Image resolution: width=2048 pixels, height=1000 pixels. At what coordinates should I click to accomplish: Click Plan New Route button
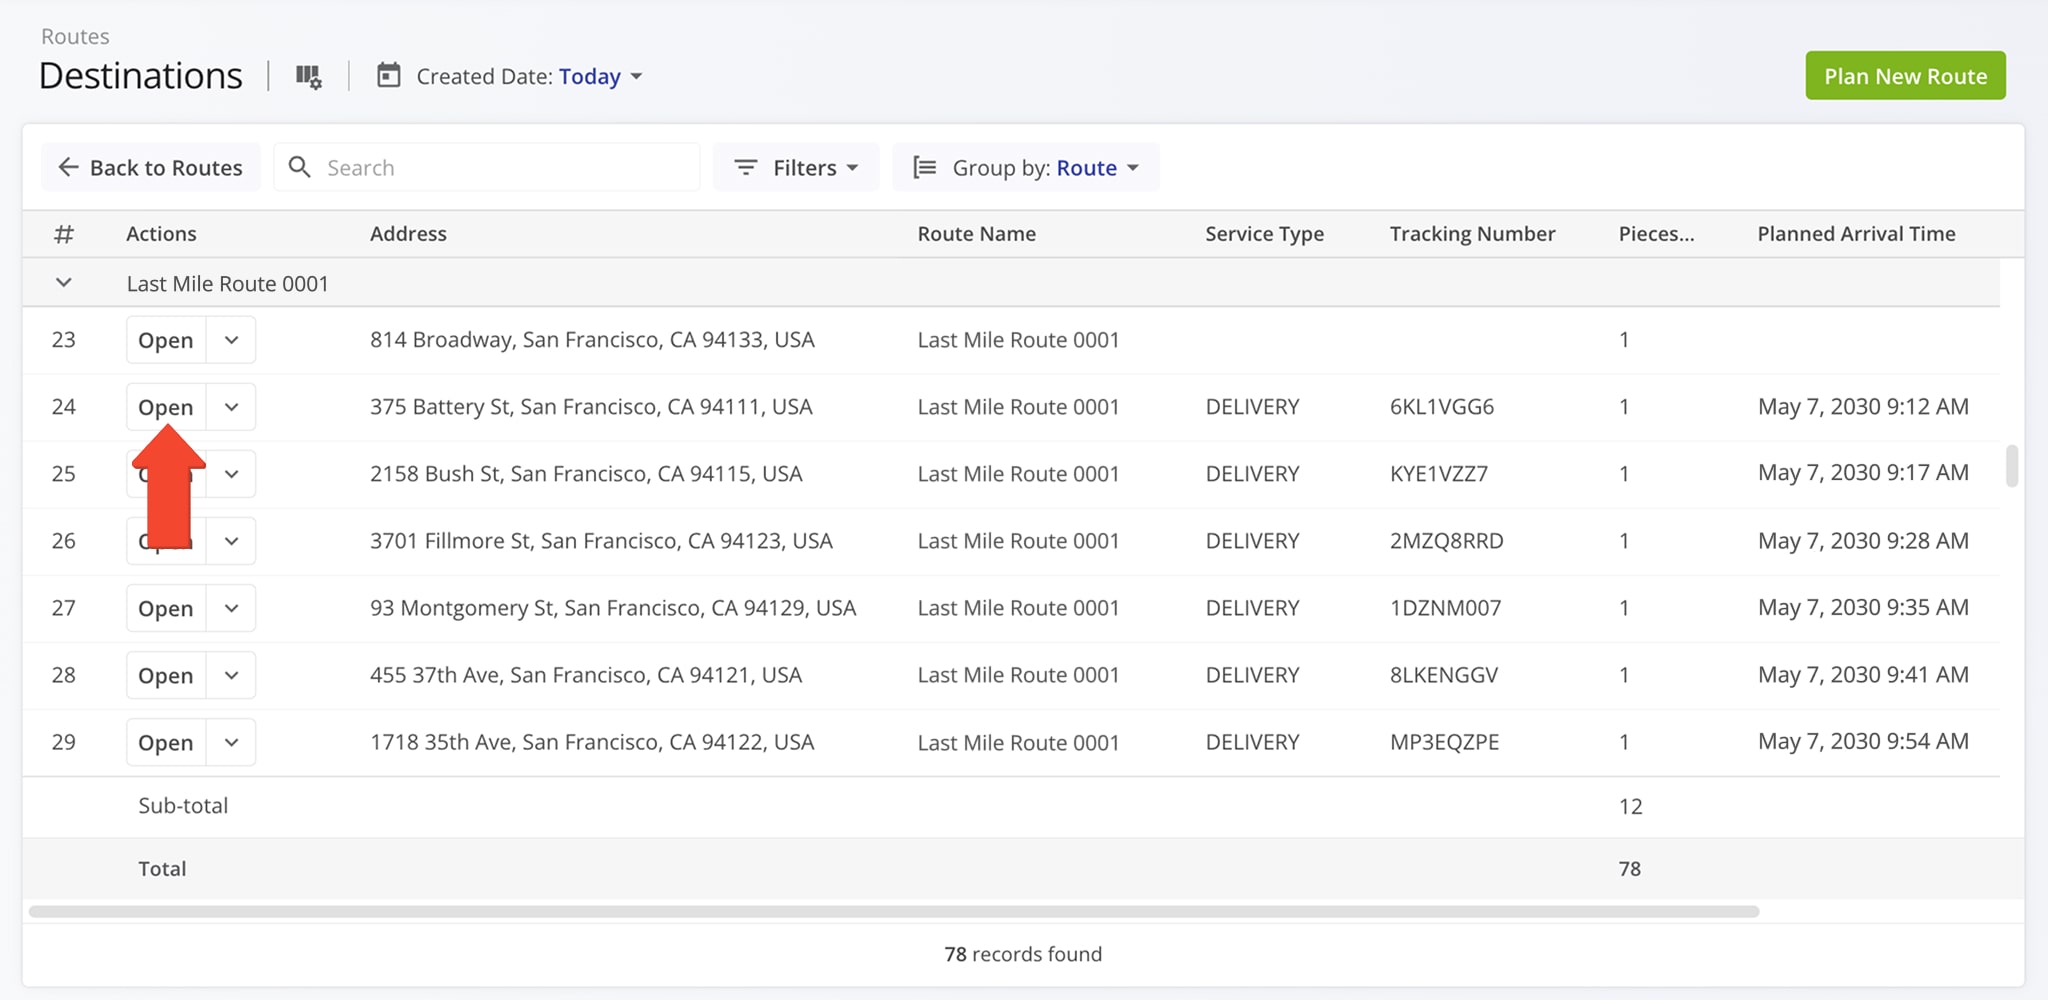coord(1904,76)
